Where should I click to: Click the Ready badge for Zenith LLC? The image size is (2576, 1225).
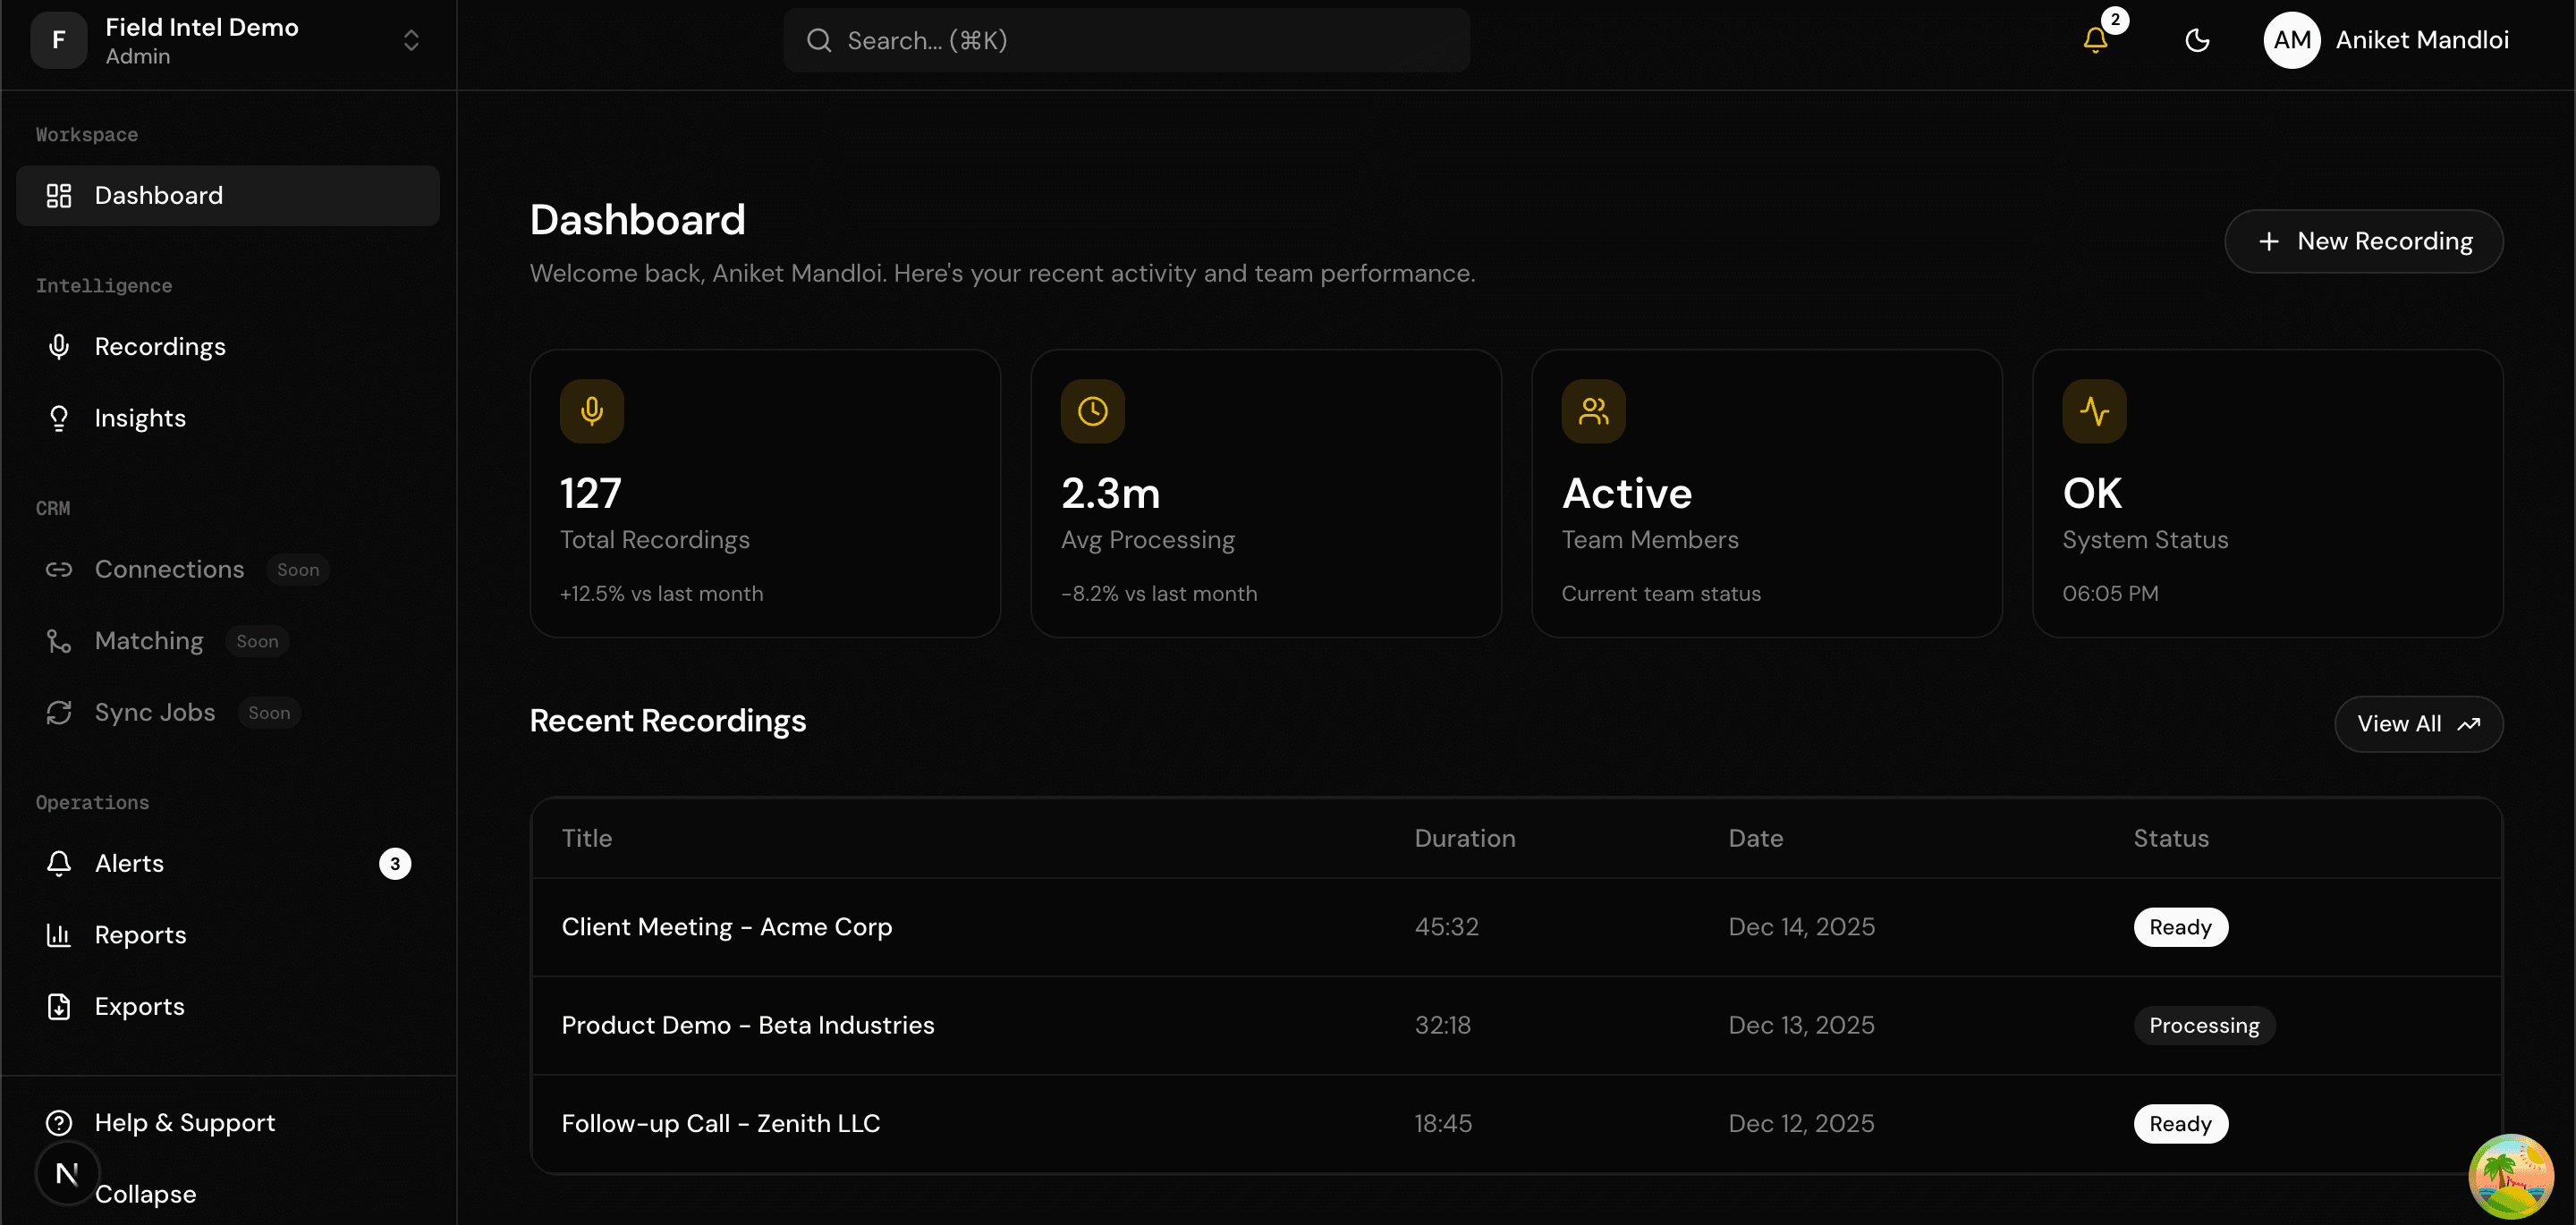[2180, 1123]
